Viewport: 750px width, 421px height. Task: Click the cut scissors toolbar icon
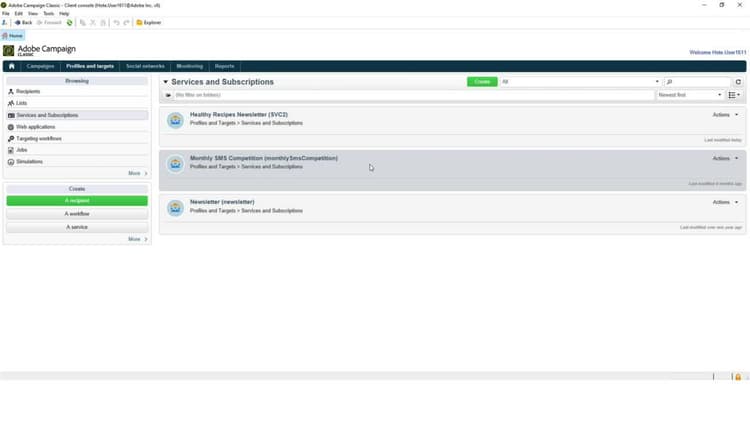point(93,22)
